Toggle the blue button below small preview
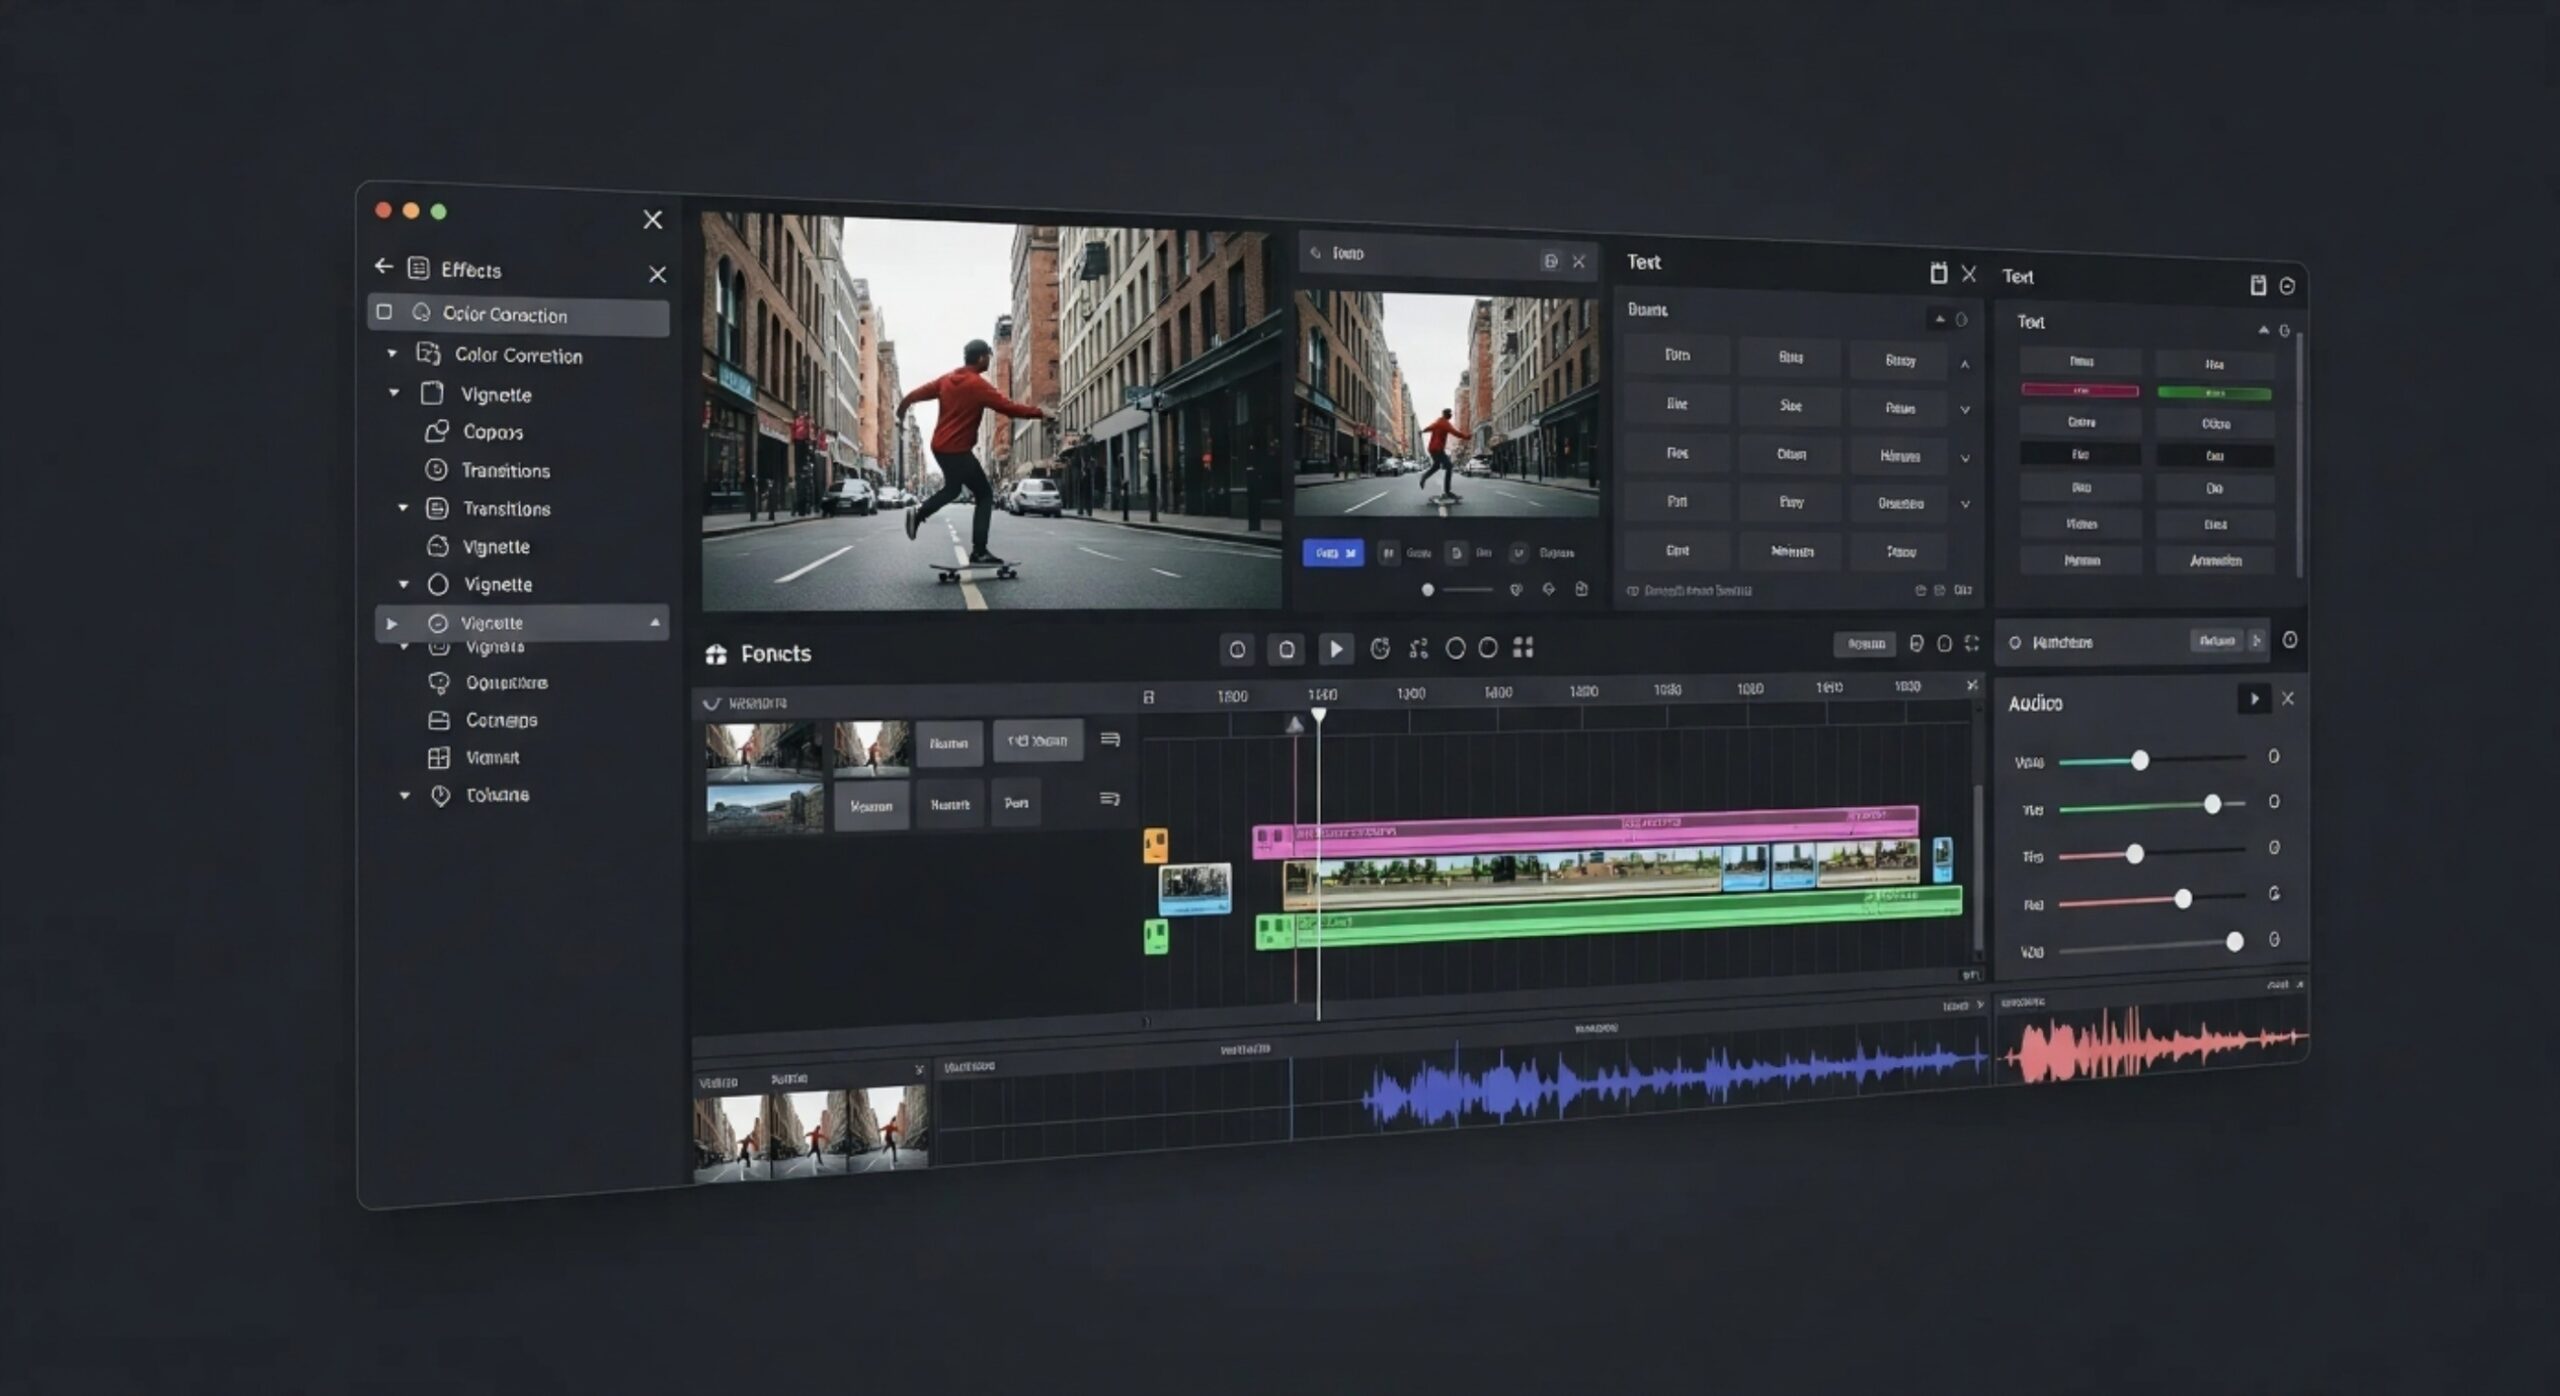Screen dimensions: 2560x1396 (x=1332, y=553)
